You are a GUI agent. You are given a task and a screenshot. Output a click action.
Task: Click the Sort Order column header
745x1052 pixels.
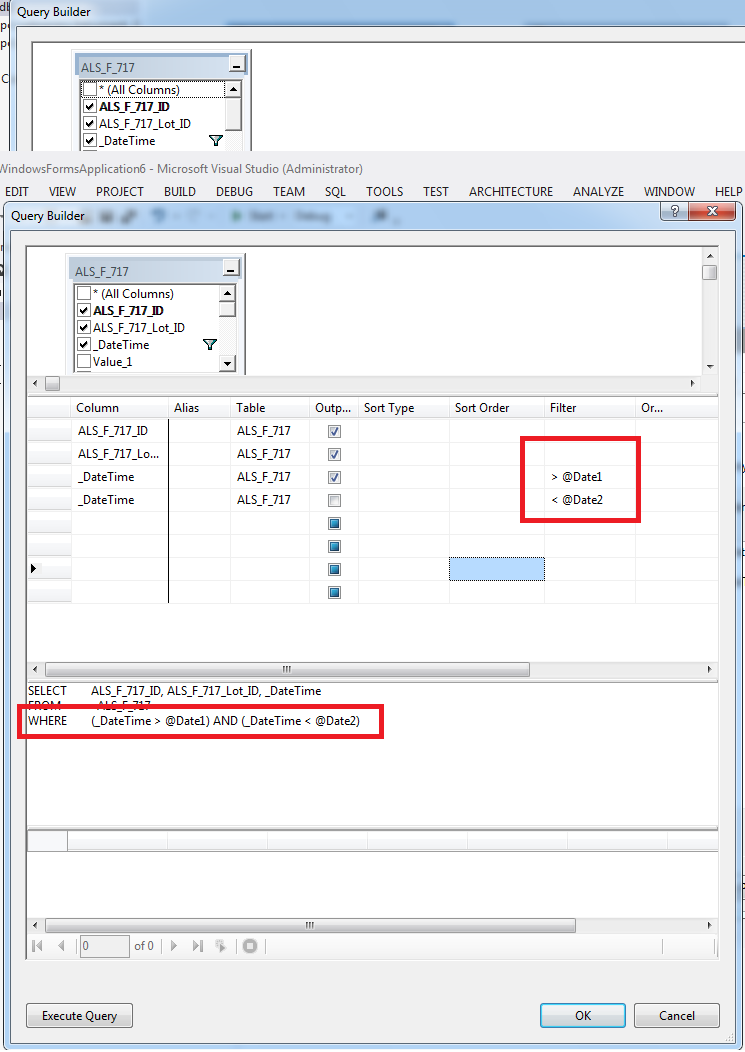point(497,407)
